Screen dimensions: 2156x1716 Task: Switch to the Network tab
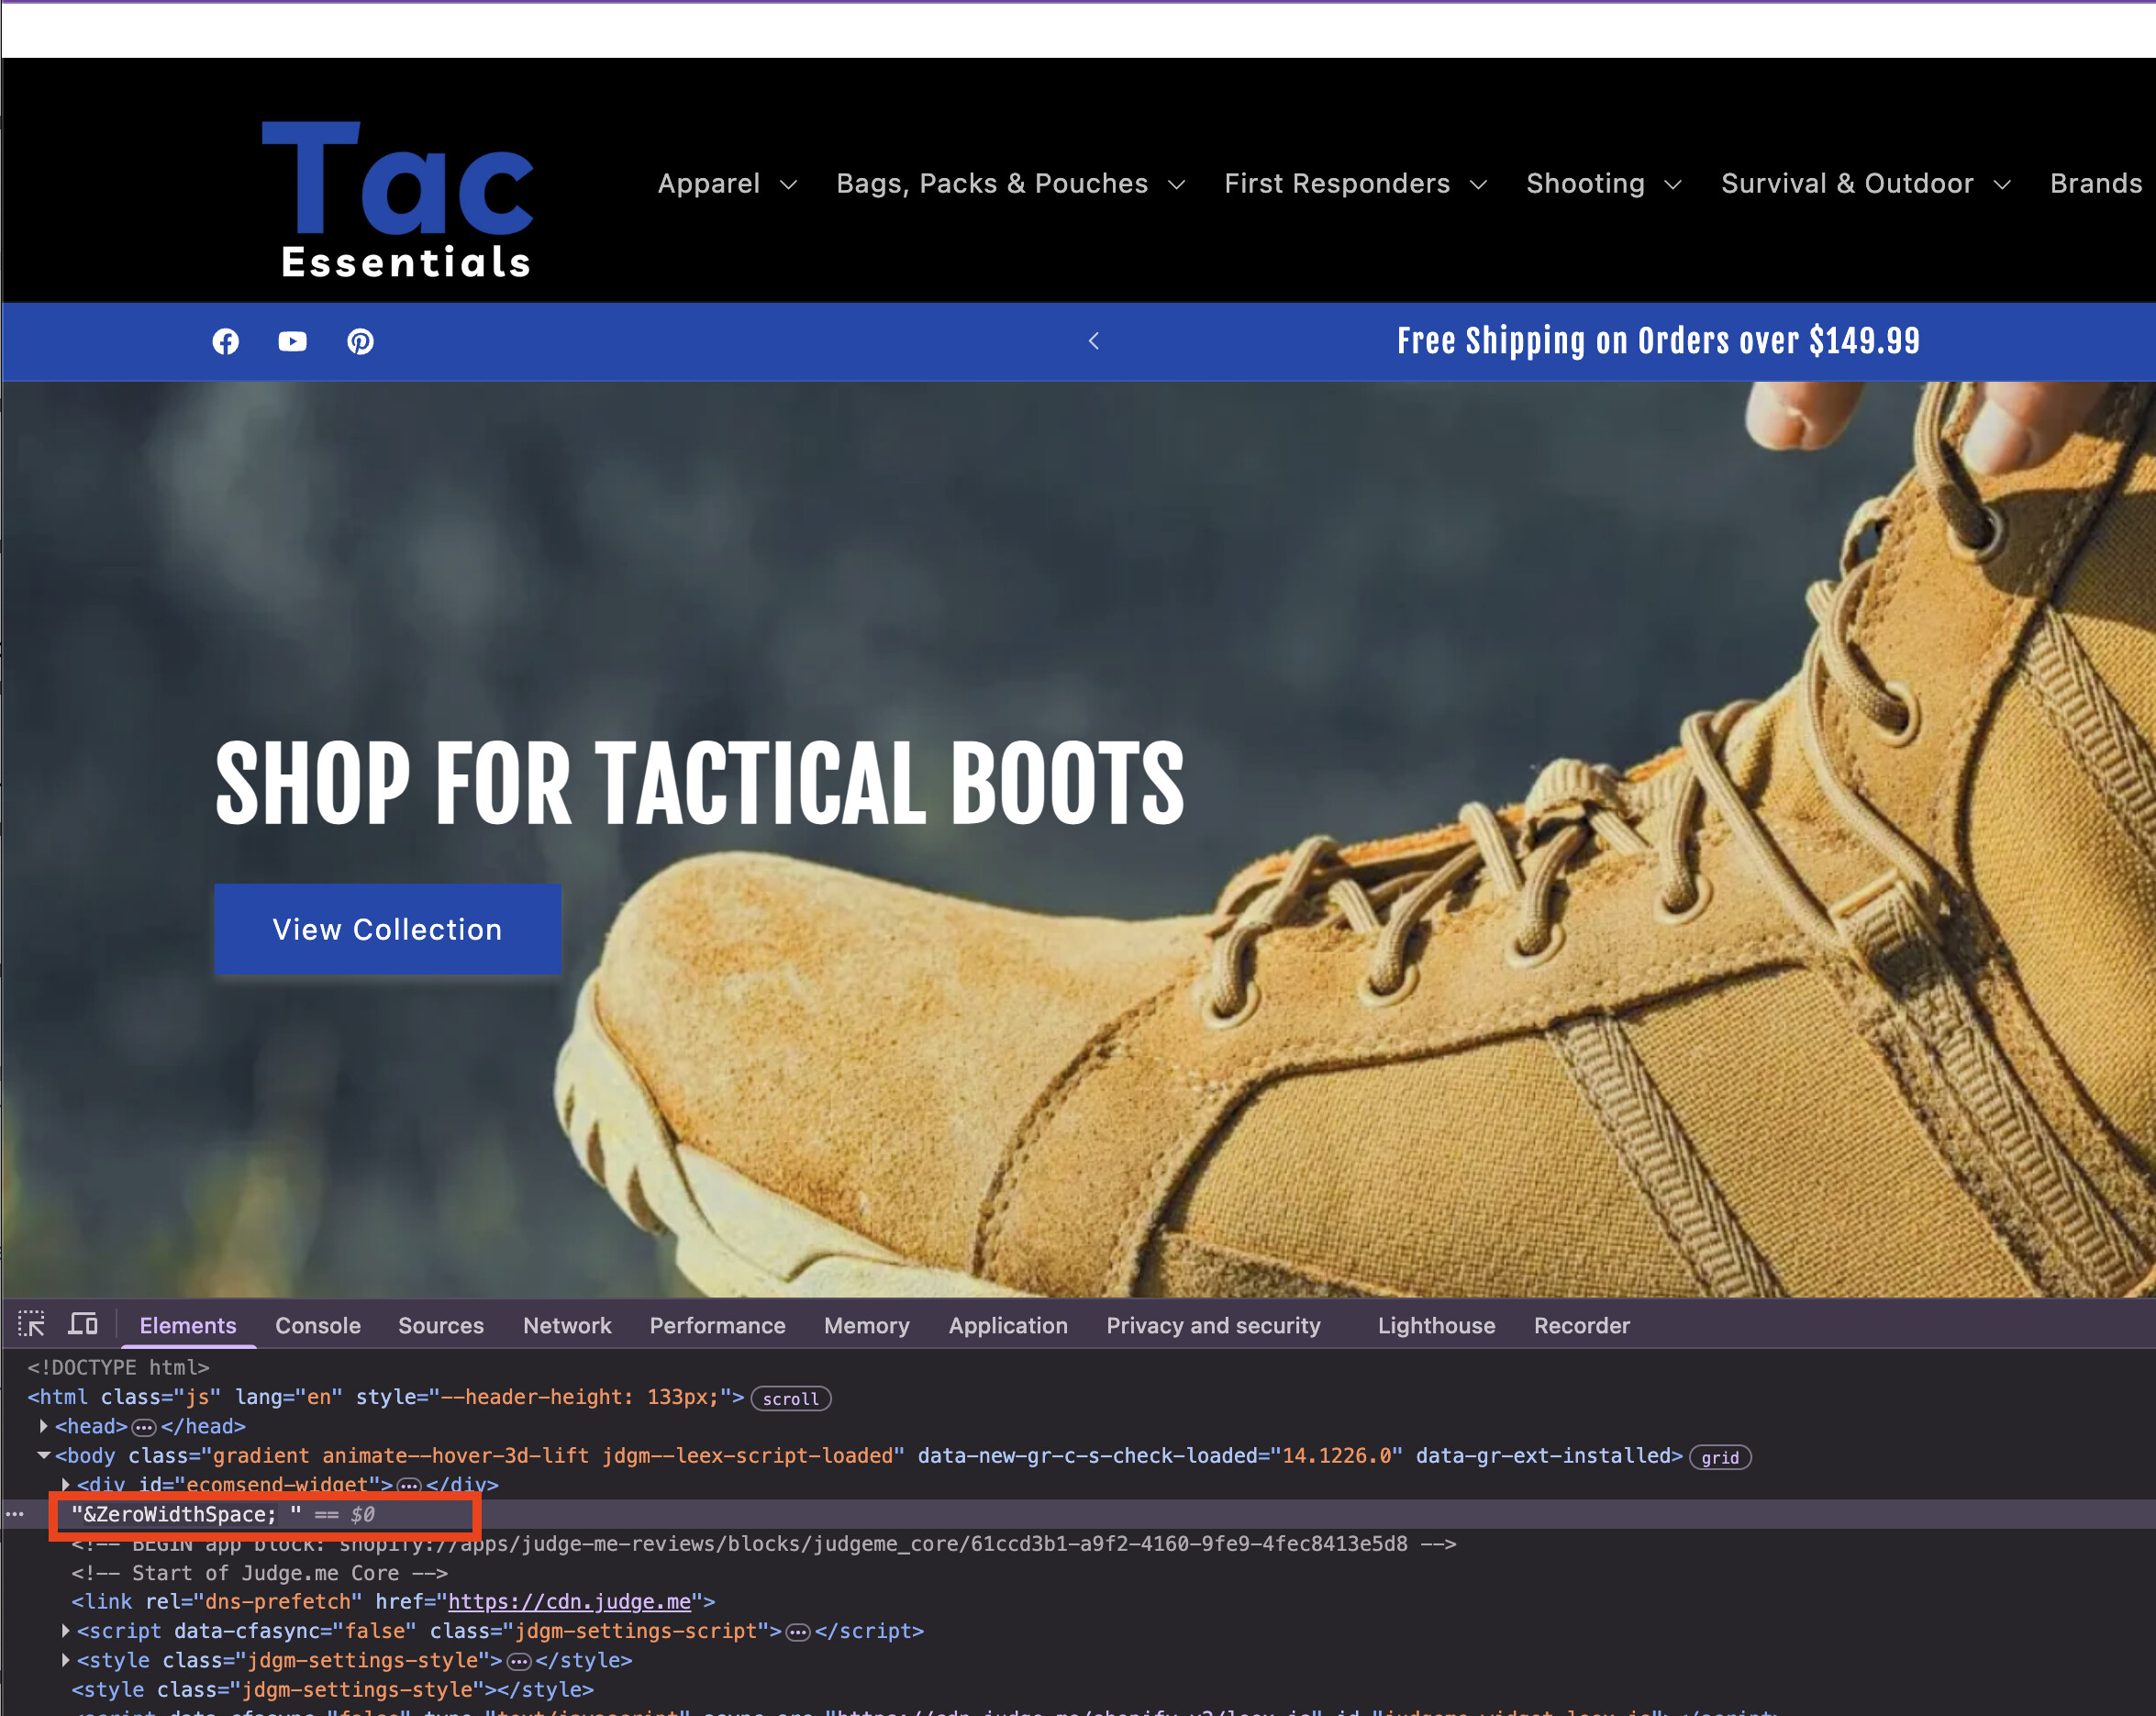pyautogui.click(x=566, y=1326)
